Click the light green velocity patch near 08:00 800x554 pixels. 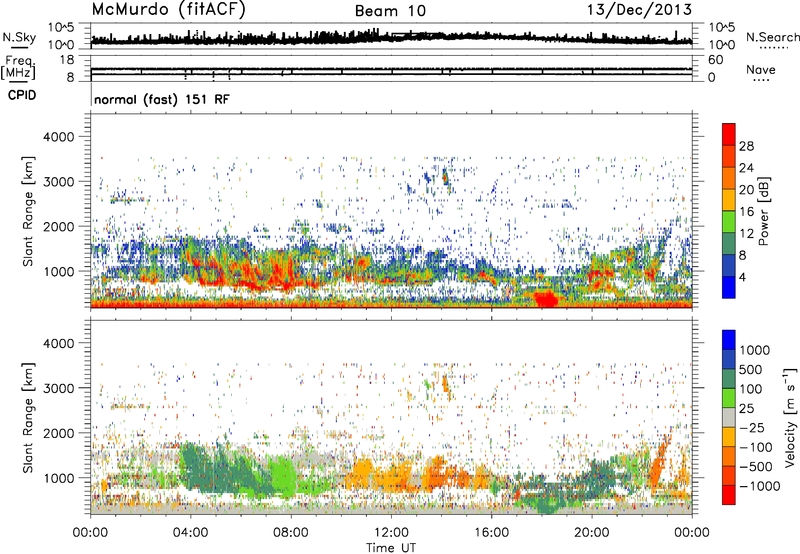284,475
